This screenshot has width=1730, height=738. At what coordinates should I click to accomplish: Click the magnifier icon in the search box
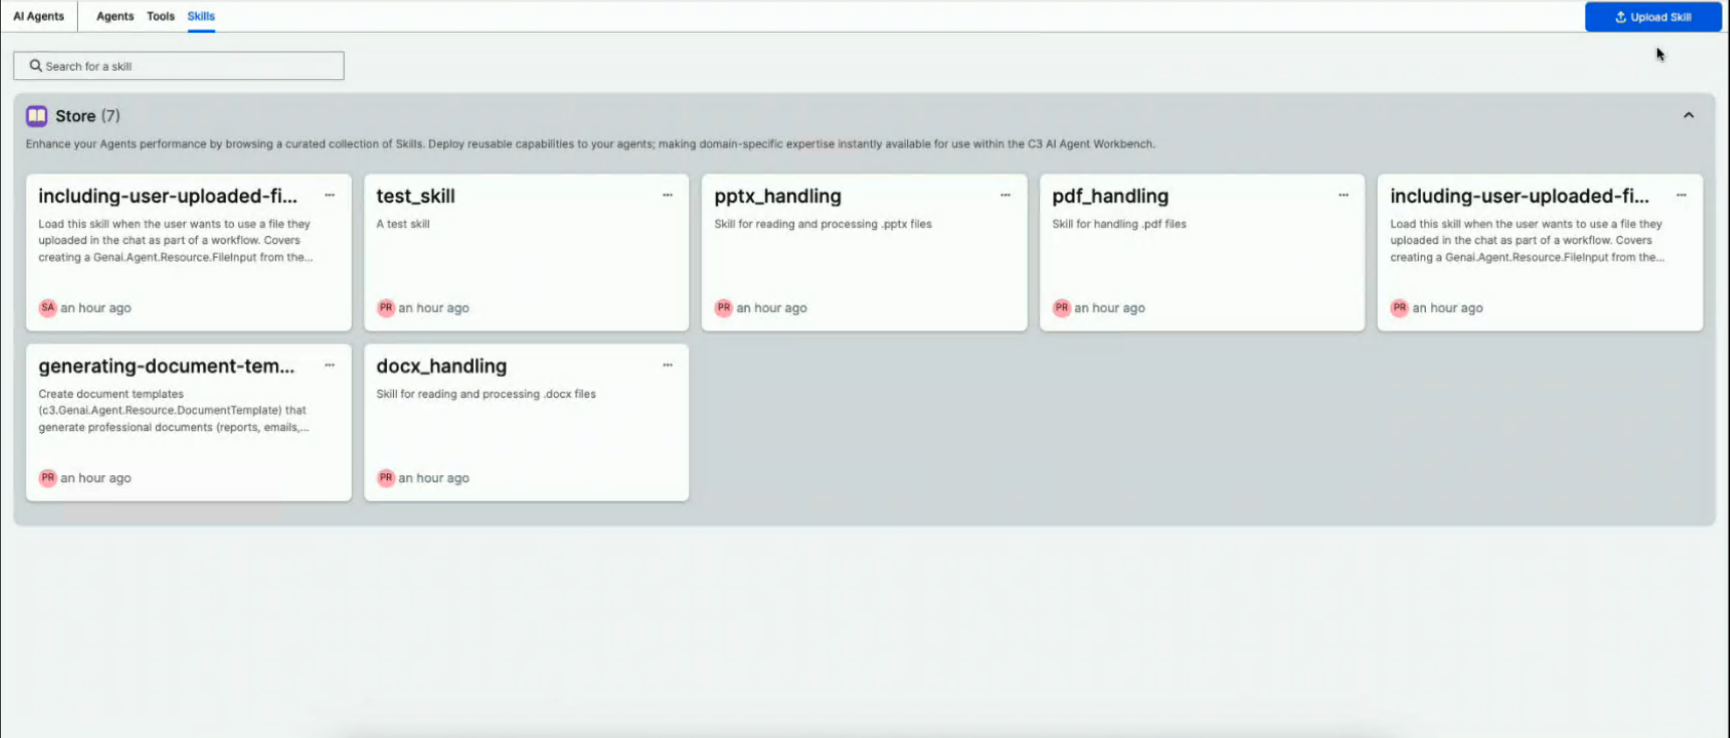click(x=35, y=66)
